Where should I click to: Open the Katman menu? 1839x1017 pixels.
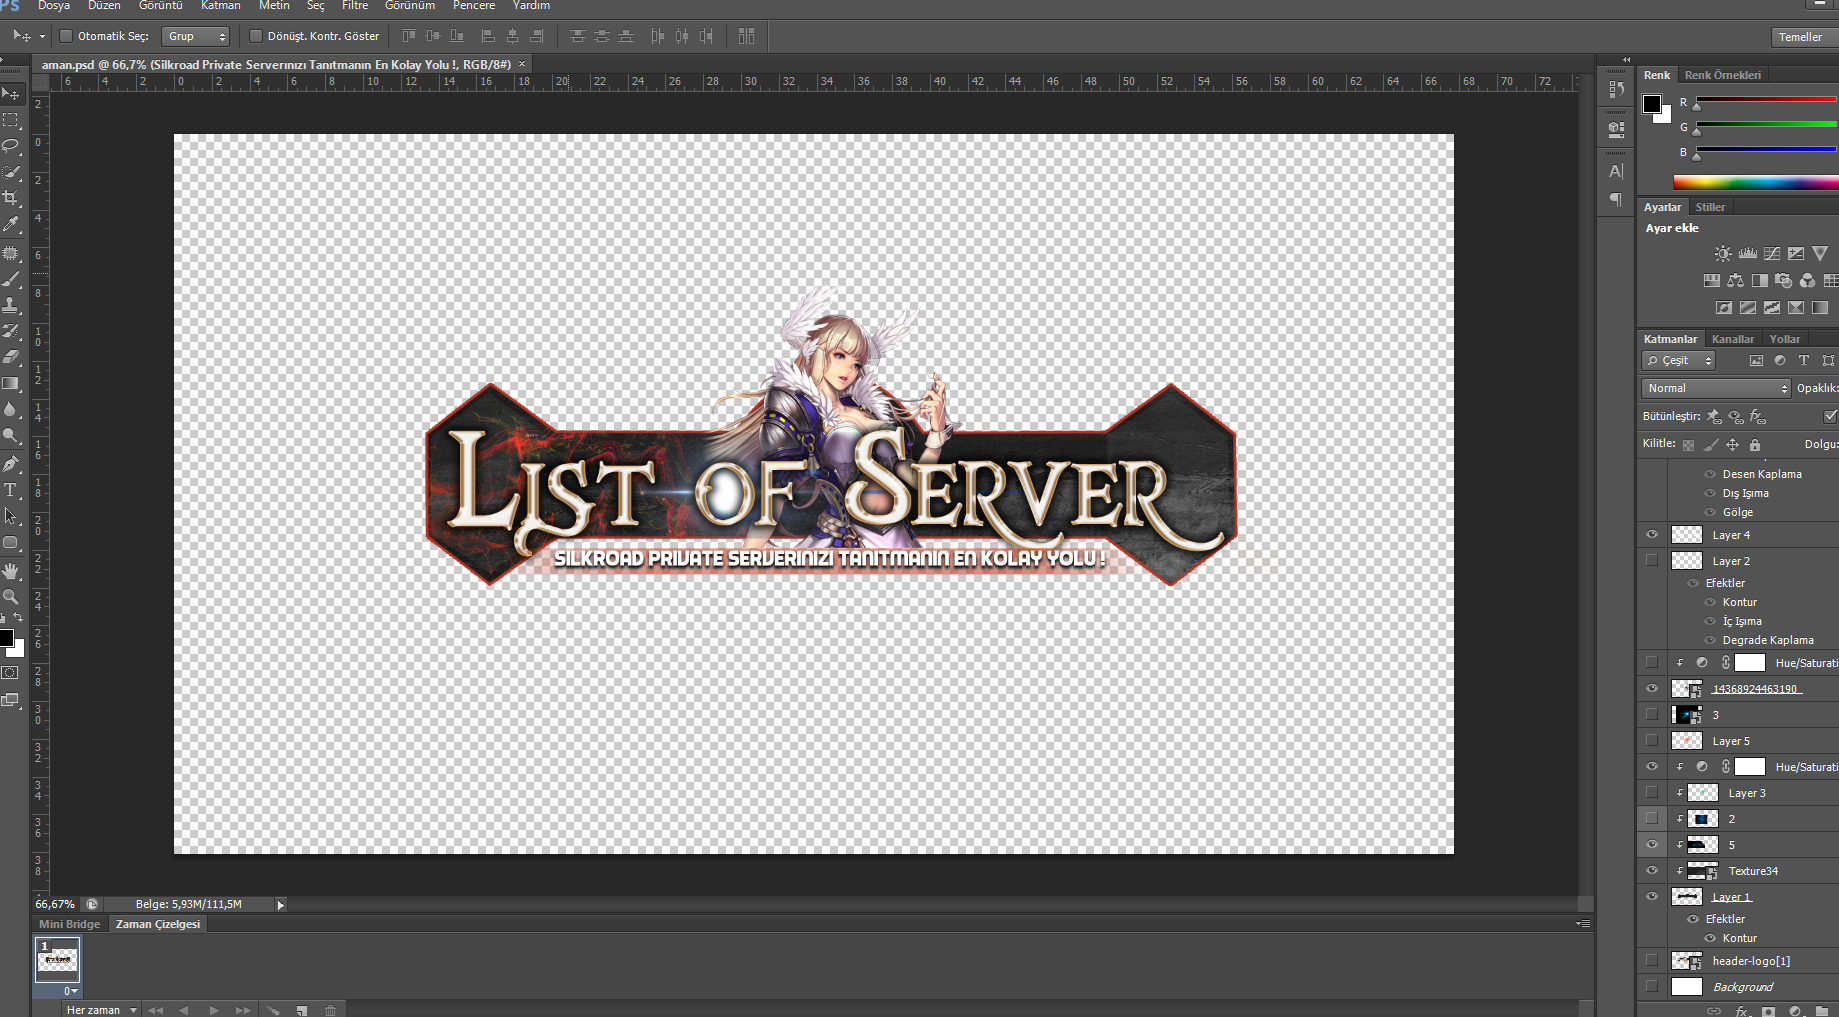[x=220, y=6]
